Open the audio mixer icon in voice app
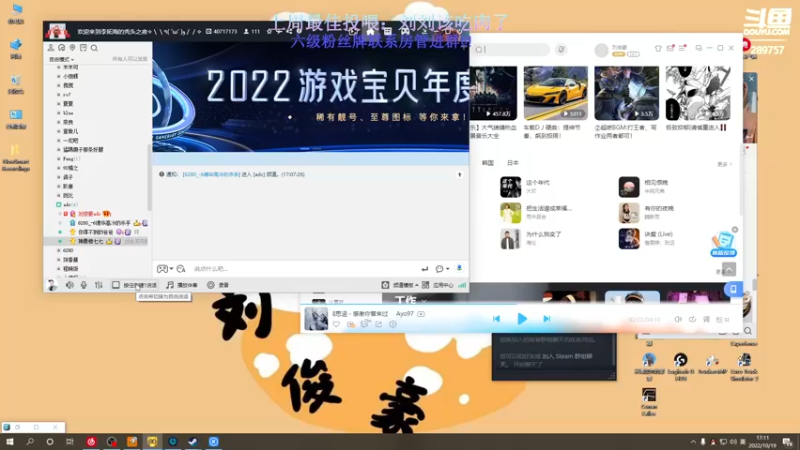Image resolution: width=800 pixels, height=450 pixels. pos(98,285)
